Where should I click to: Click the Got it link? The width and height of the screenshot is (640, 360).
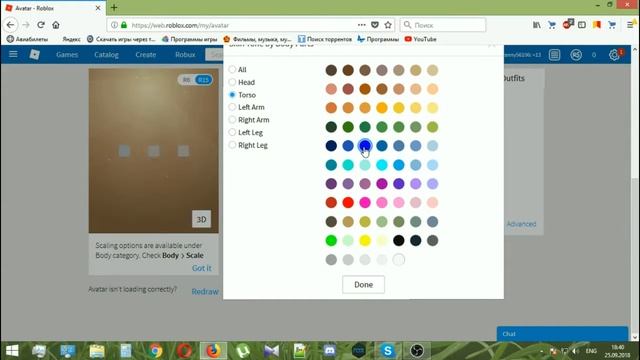pyautogui.click(x=202, y=268)
